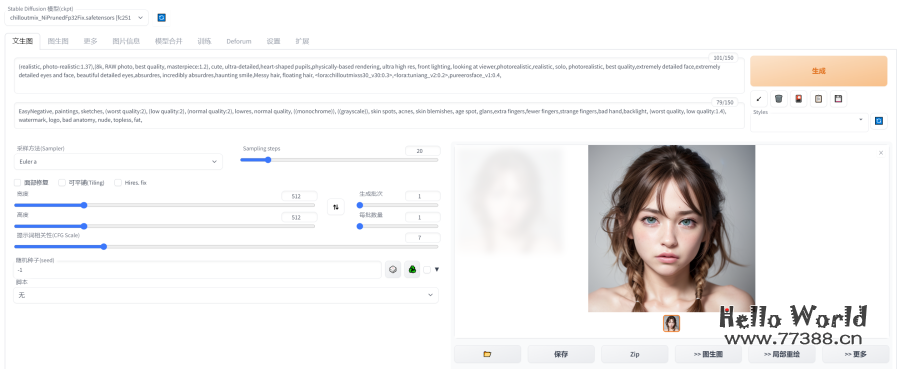Adjust the 宽度 width slider
The height and width of the screenshot is (369, 900).
[165, 205]
